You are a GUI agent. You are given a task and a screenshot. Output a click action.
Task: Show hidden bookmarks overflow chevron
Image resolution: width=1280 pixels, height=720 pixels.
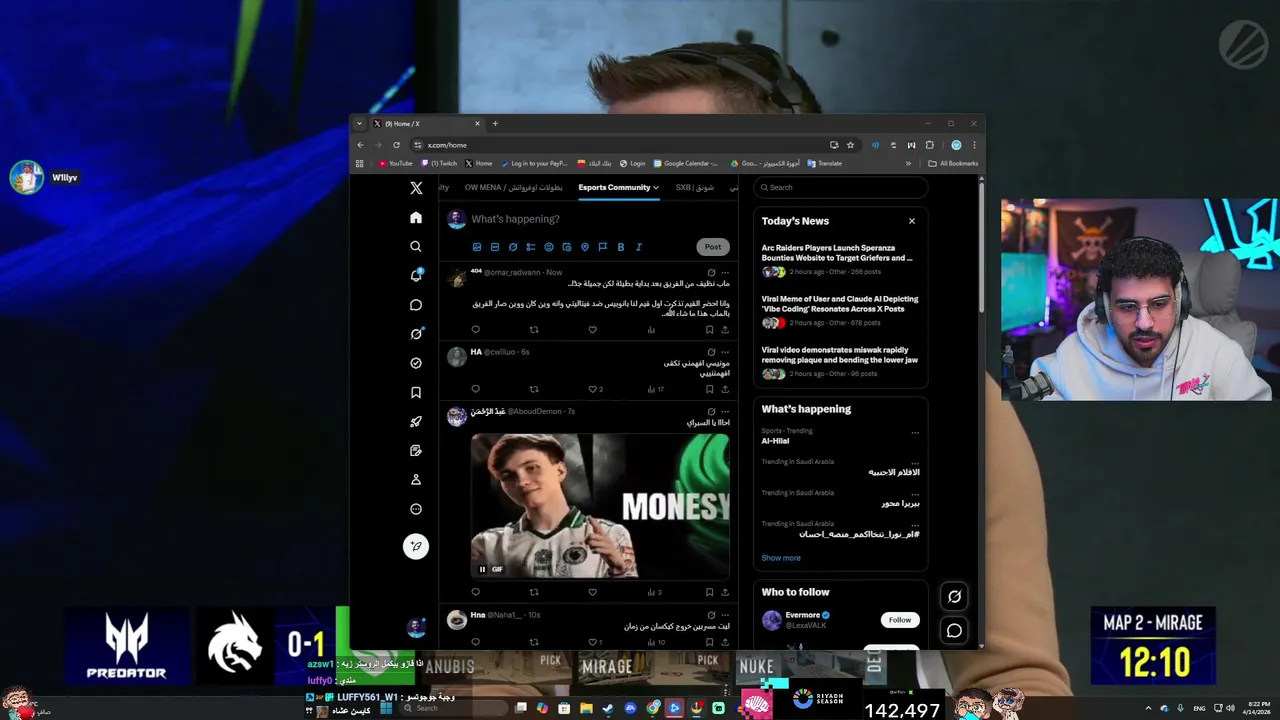click(908, 163)
